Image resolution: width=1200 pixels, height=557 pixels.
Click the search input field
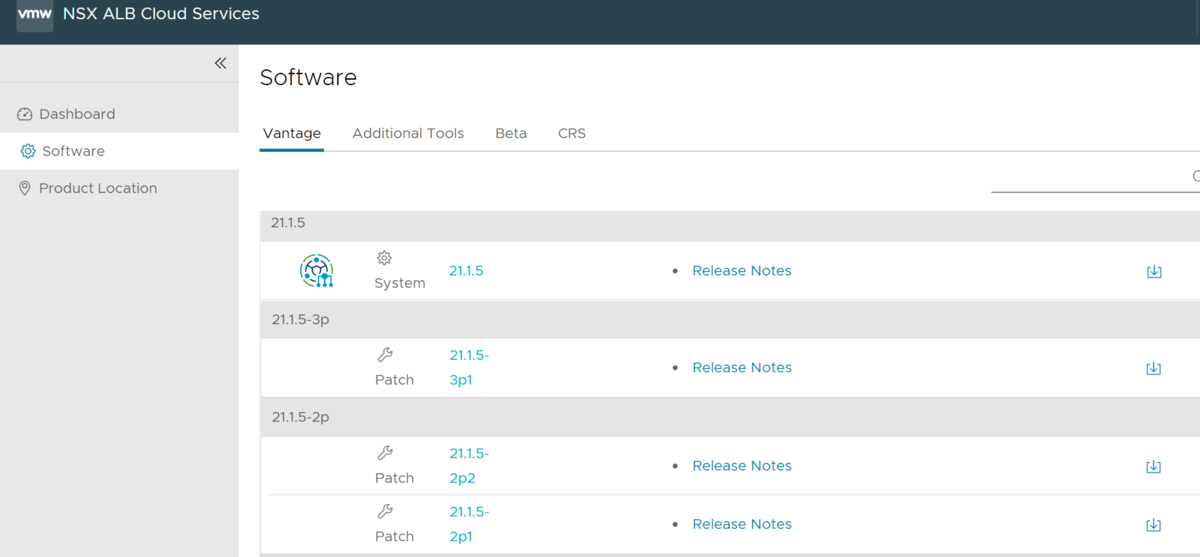[x=1095, y=176]
